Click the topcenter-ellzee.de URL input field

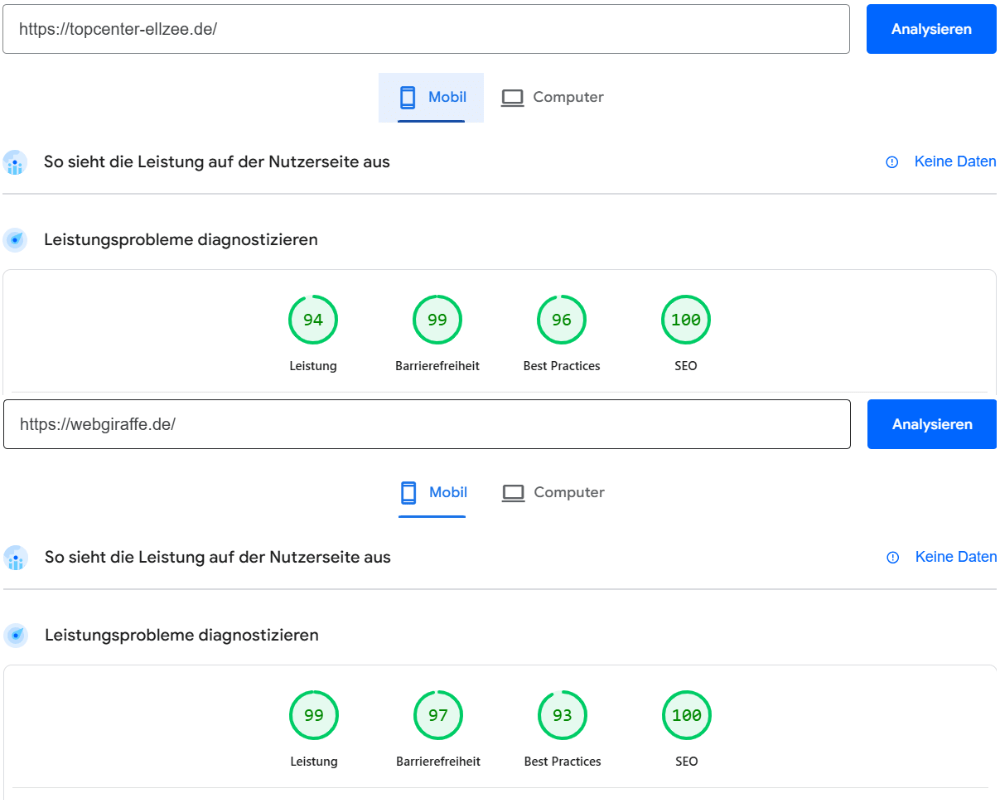(426, 29)
